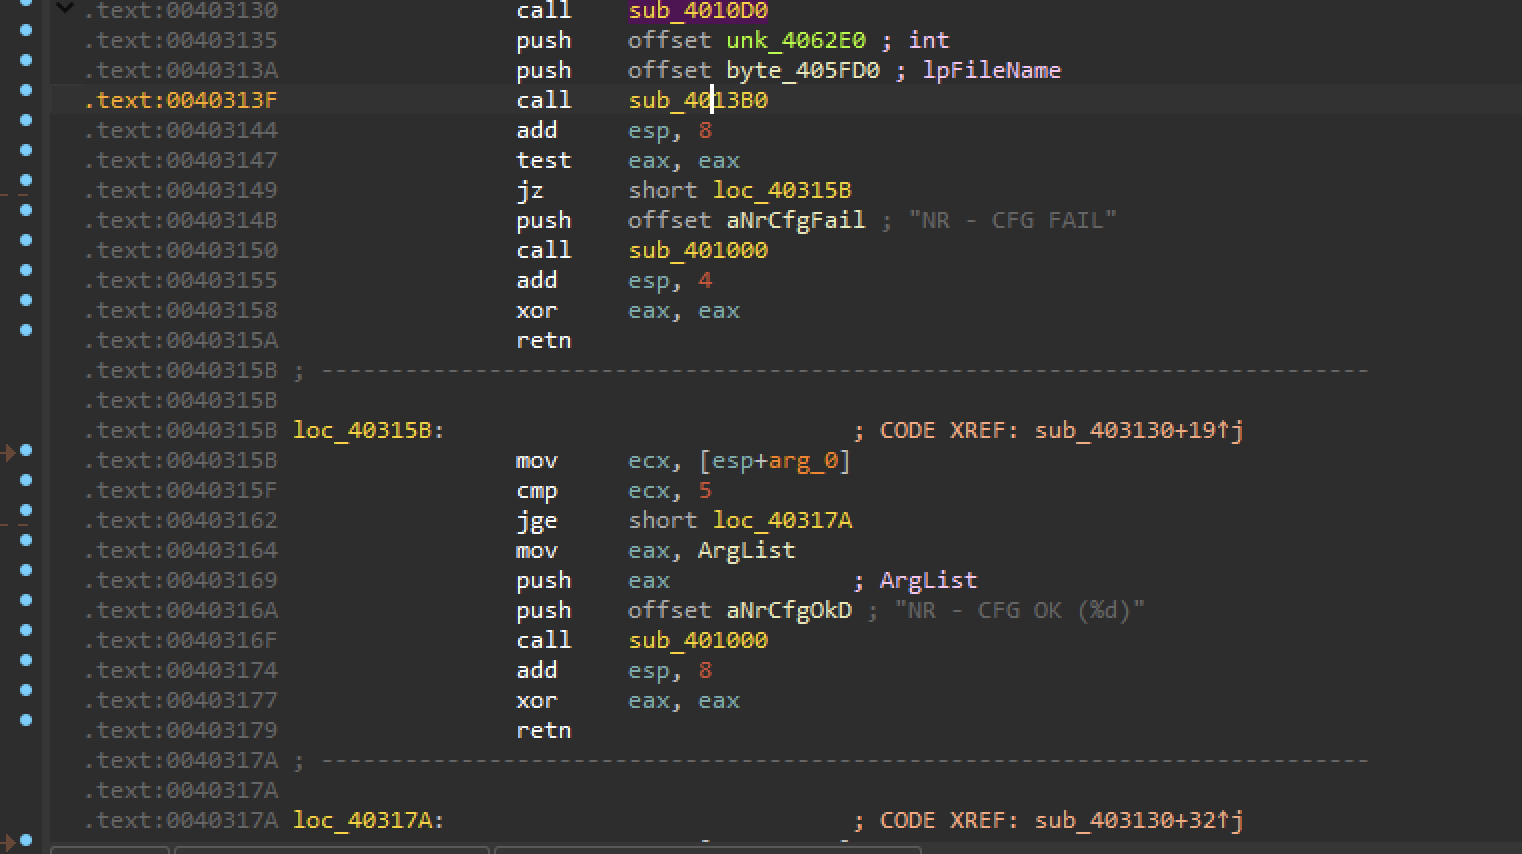
Task: Open CODE XREF sub_403130+32↑j
Action: pos(1139,820)
